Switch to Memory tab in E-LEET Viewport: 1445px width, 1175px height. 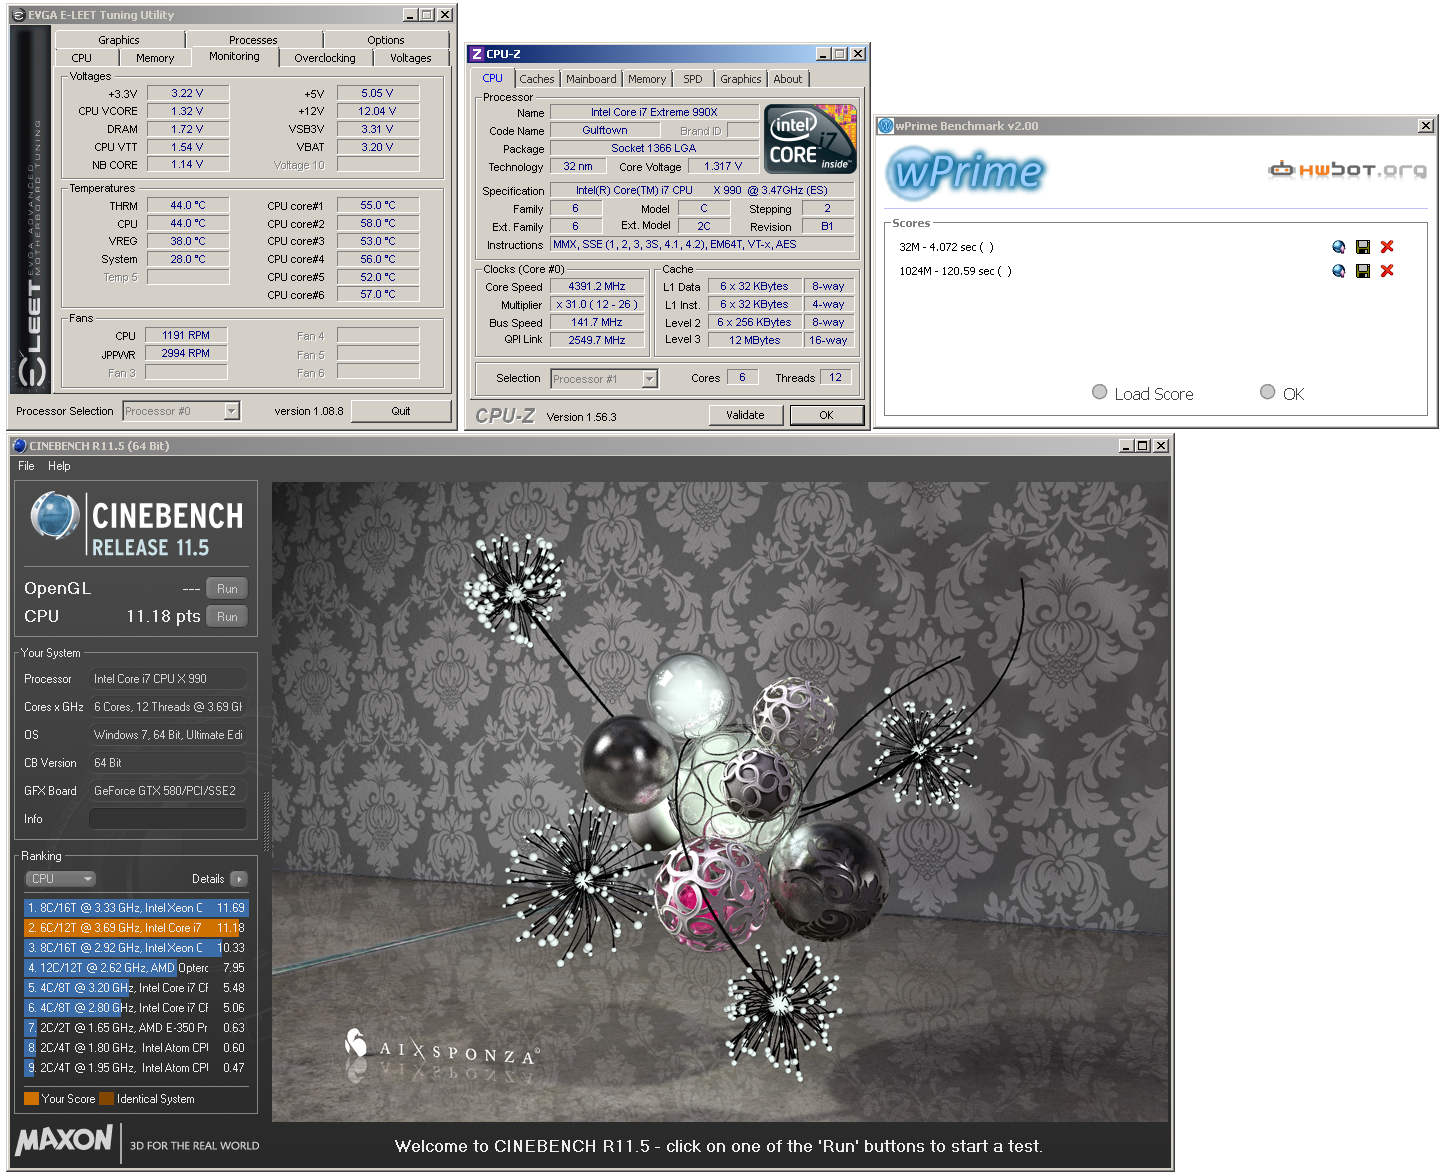pyautogui.click(x=155, y=58)
